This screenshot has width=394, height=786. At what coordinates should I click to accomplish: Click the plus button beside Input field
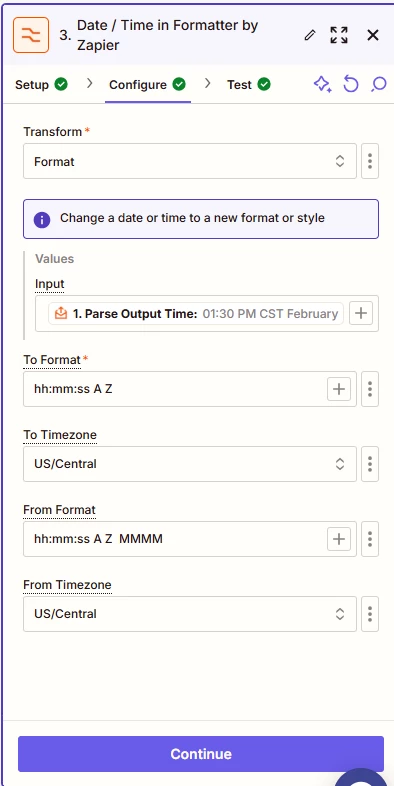[361, 314]
